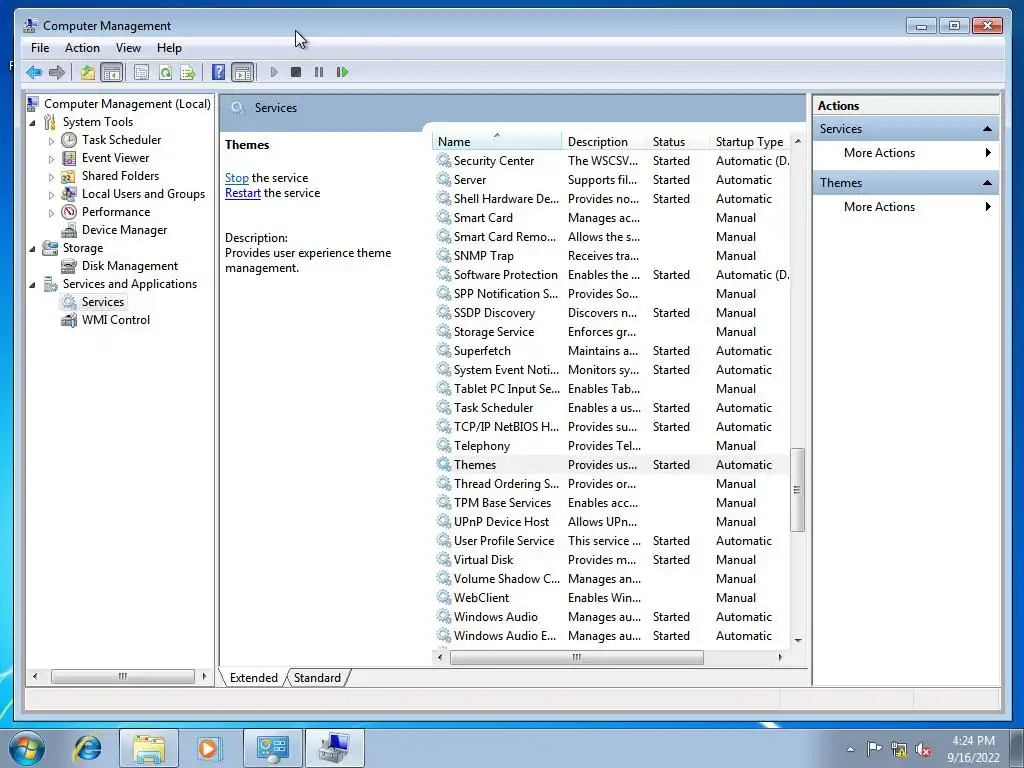Click the muted volume tray icon
The width and height of the screenshot is (1024, 768).
[923, 749]
